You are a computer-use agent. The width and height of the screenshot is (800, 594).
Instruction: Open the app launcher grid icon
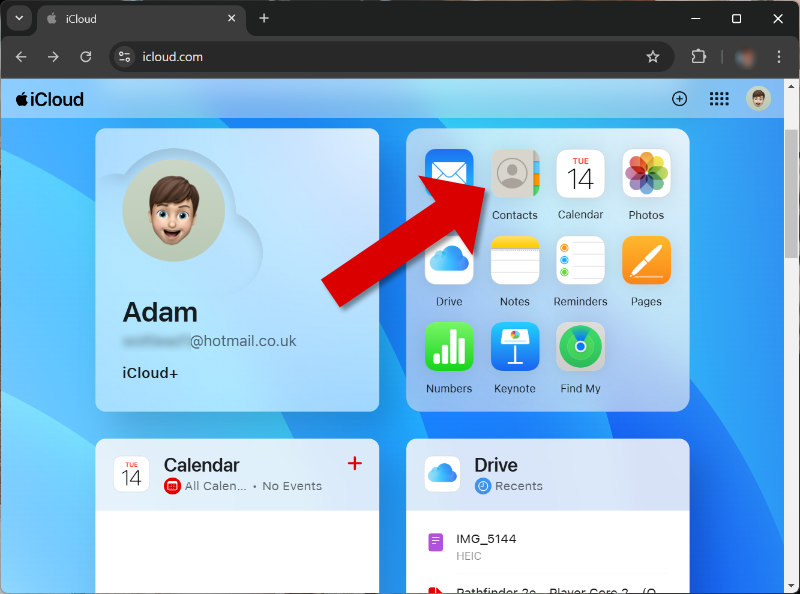(x=719, y=98)
